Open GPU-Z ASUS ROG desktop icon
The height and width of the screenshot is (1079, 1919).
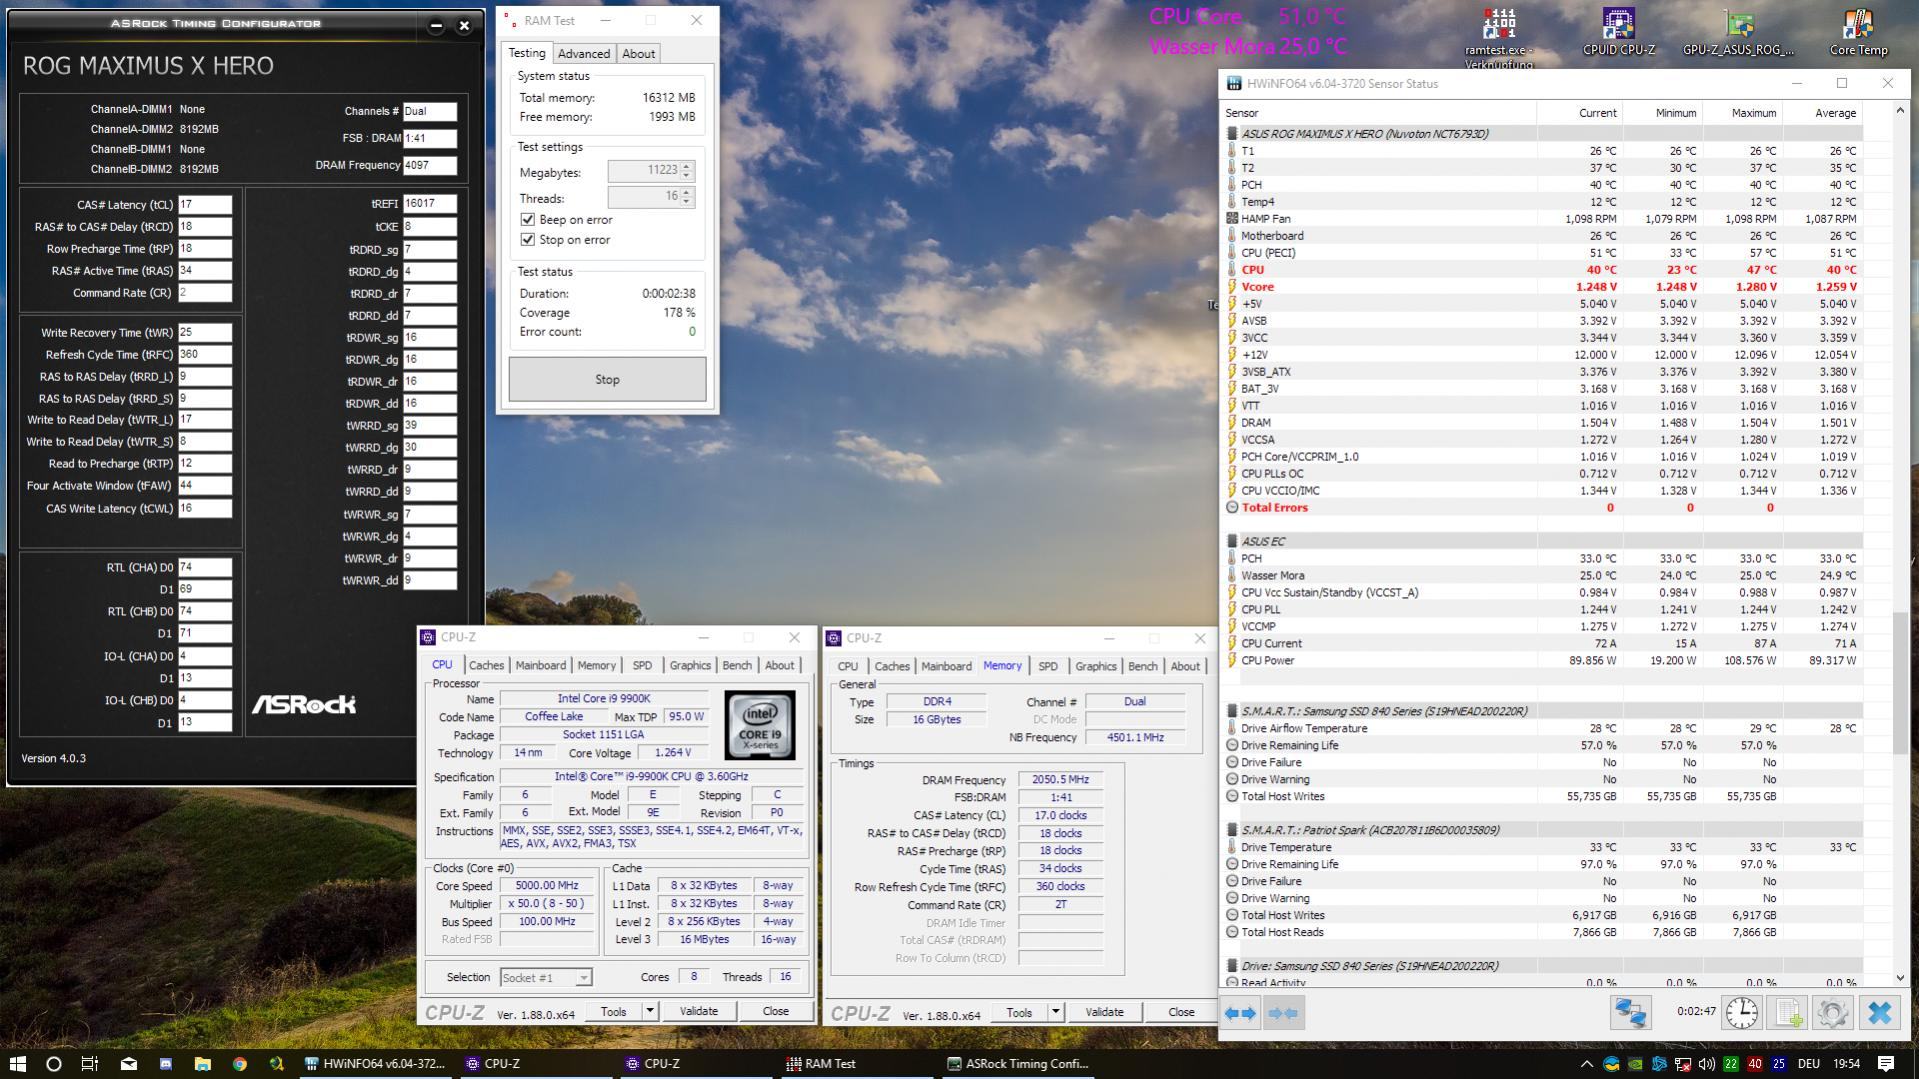pyautogui.click(x=1738, y=32)
